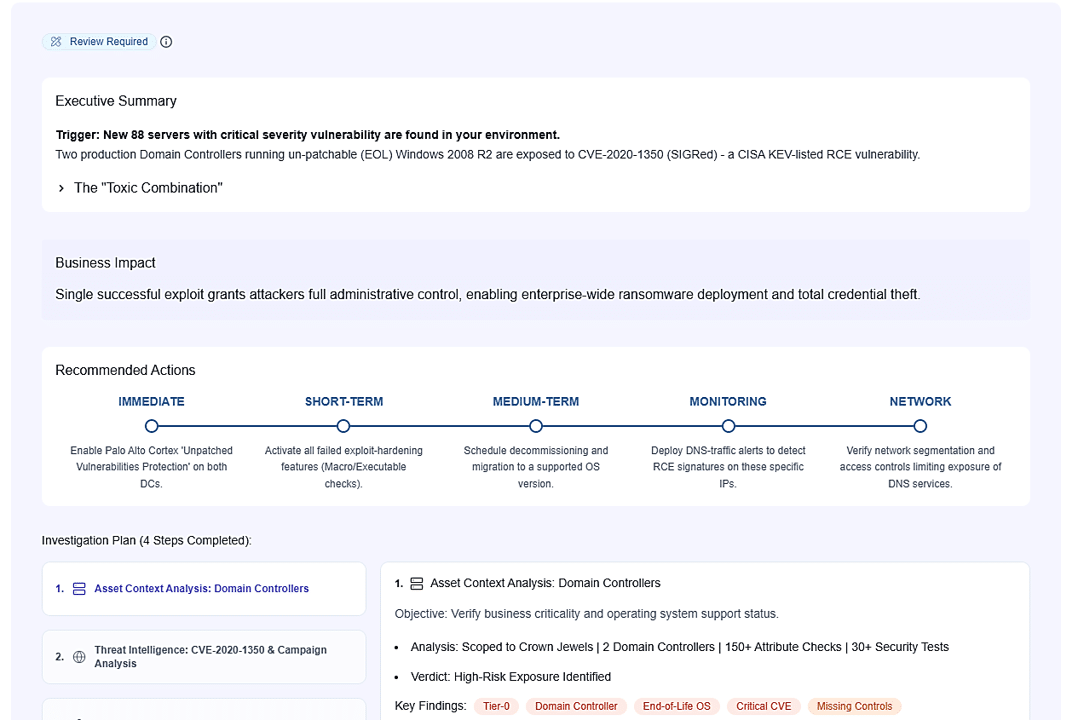1078x720 pixels.
Task: Click server icon in detail panel header
Action: point(417,583)
